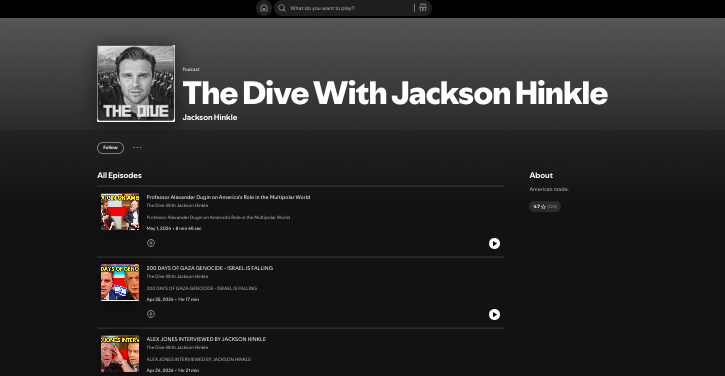Go to the Spotify home icon
The width and height of the screenshot is (725, 376).
click(264, 8)
